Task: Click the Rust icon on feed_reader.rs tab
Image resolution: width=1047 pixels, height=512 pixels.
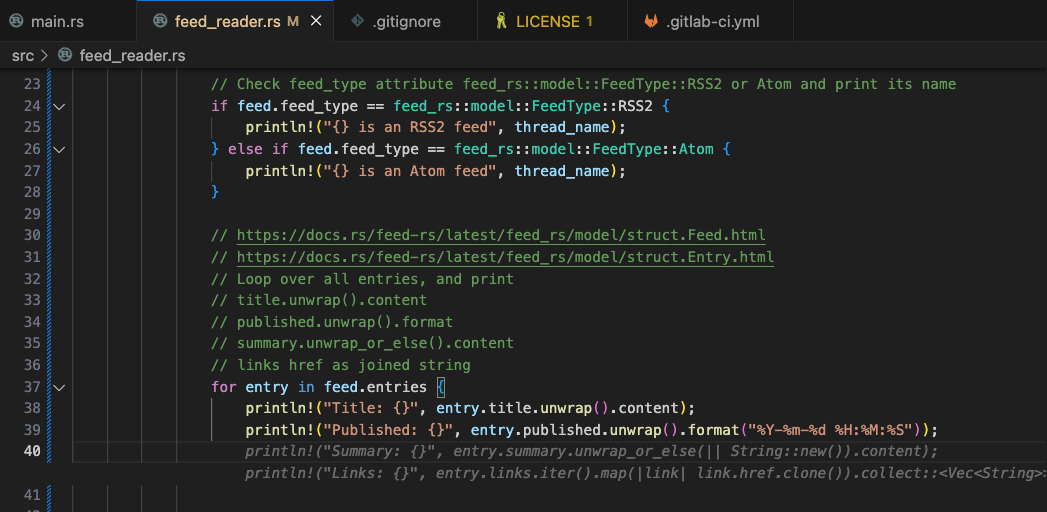Action: tap(160, 21)
